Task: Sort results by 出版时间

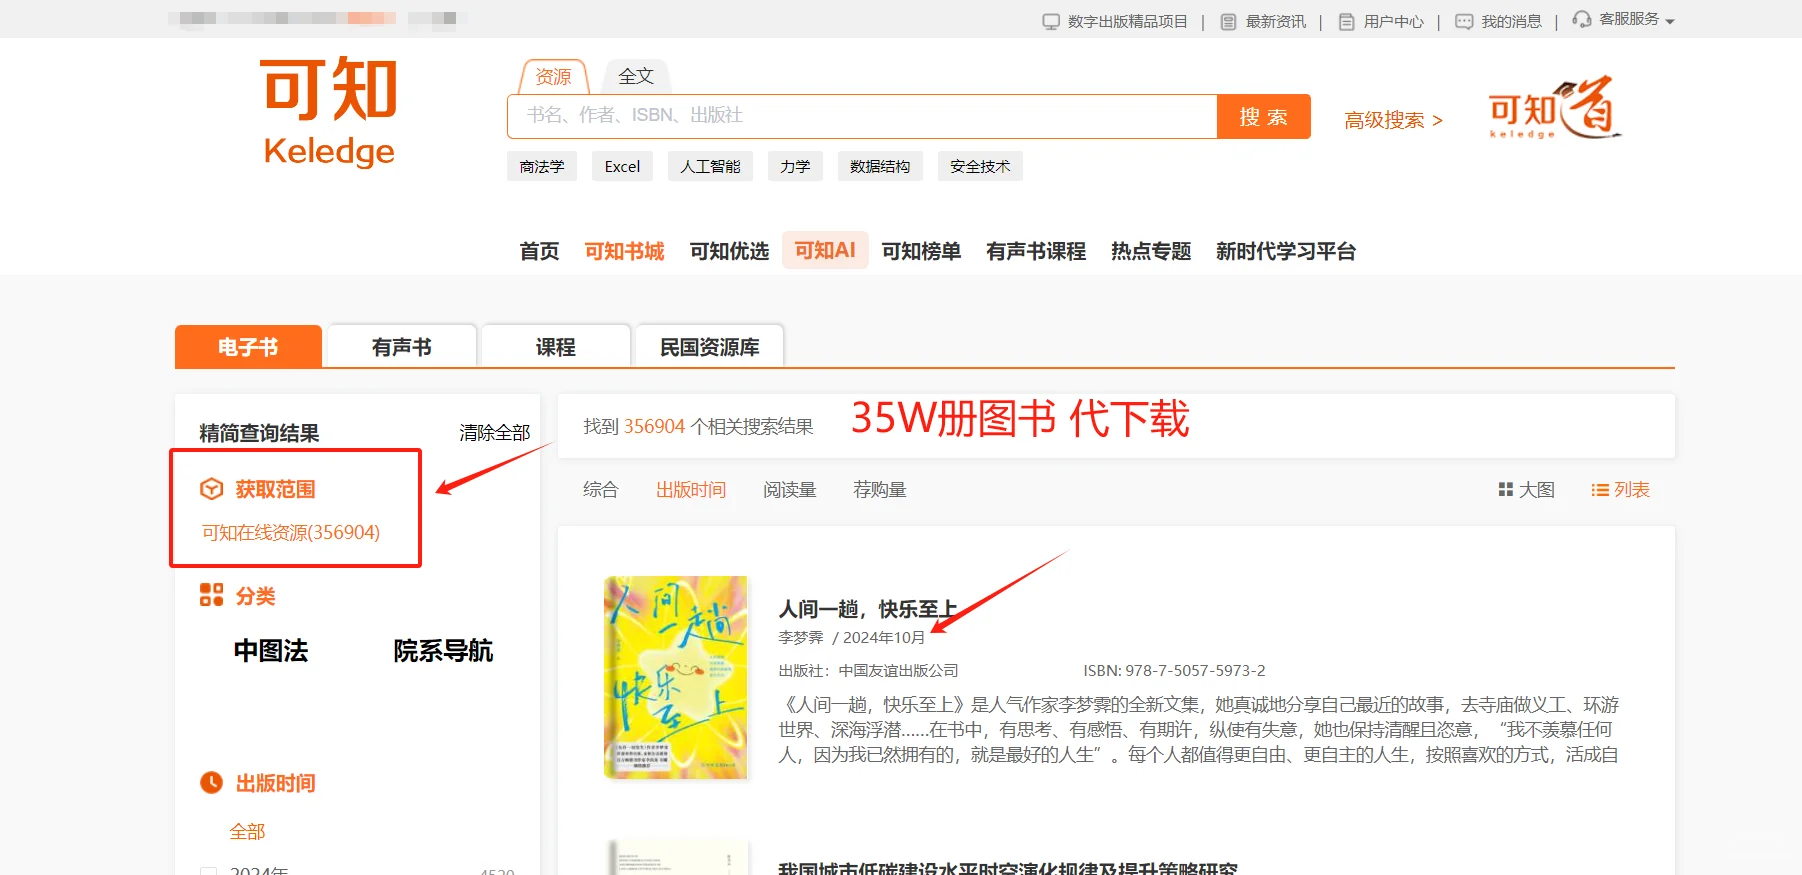Action: coord(691,490)
